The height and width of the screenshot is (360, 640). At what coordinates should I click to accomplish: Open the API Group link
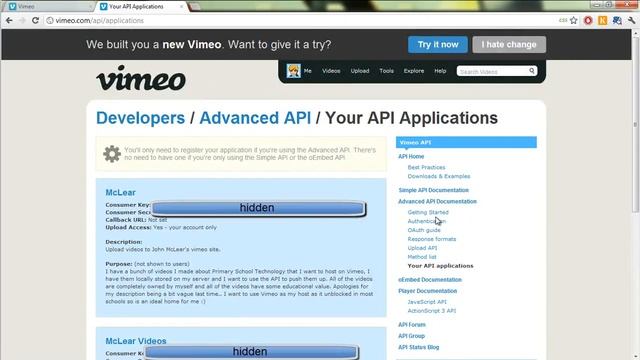coord(411,336)
